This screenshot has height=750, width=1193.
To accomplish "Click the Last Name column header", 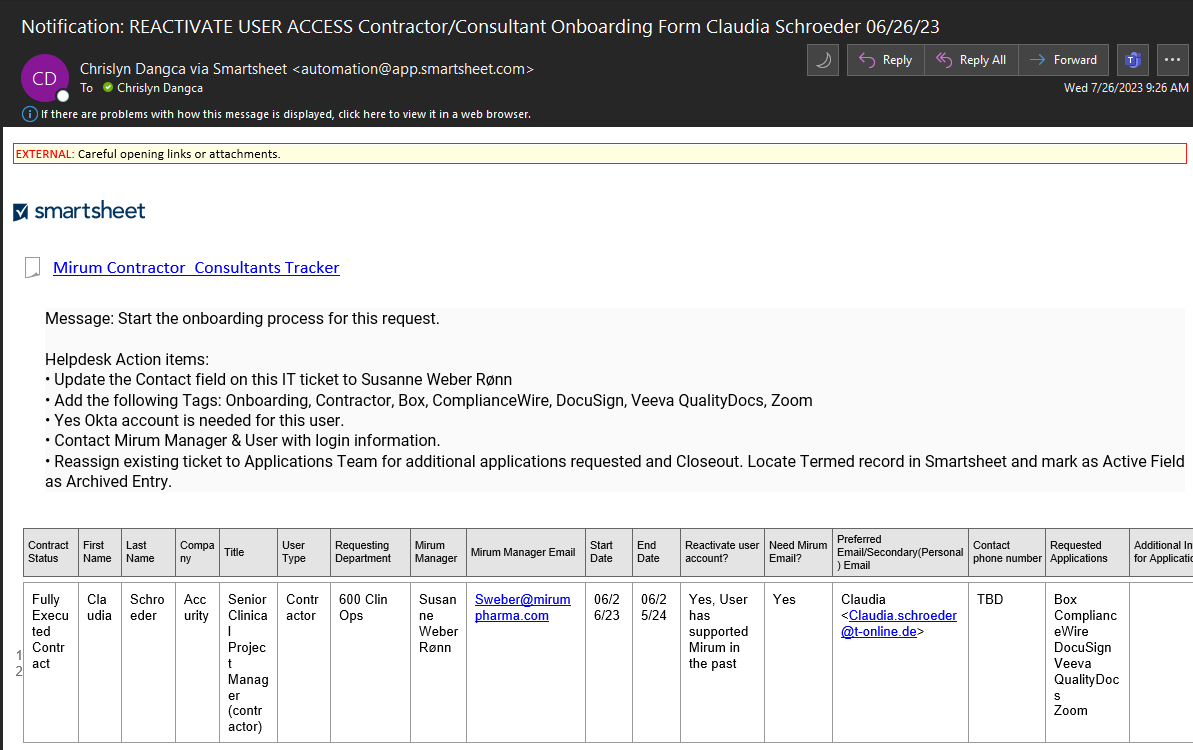I will 148,551.
